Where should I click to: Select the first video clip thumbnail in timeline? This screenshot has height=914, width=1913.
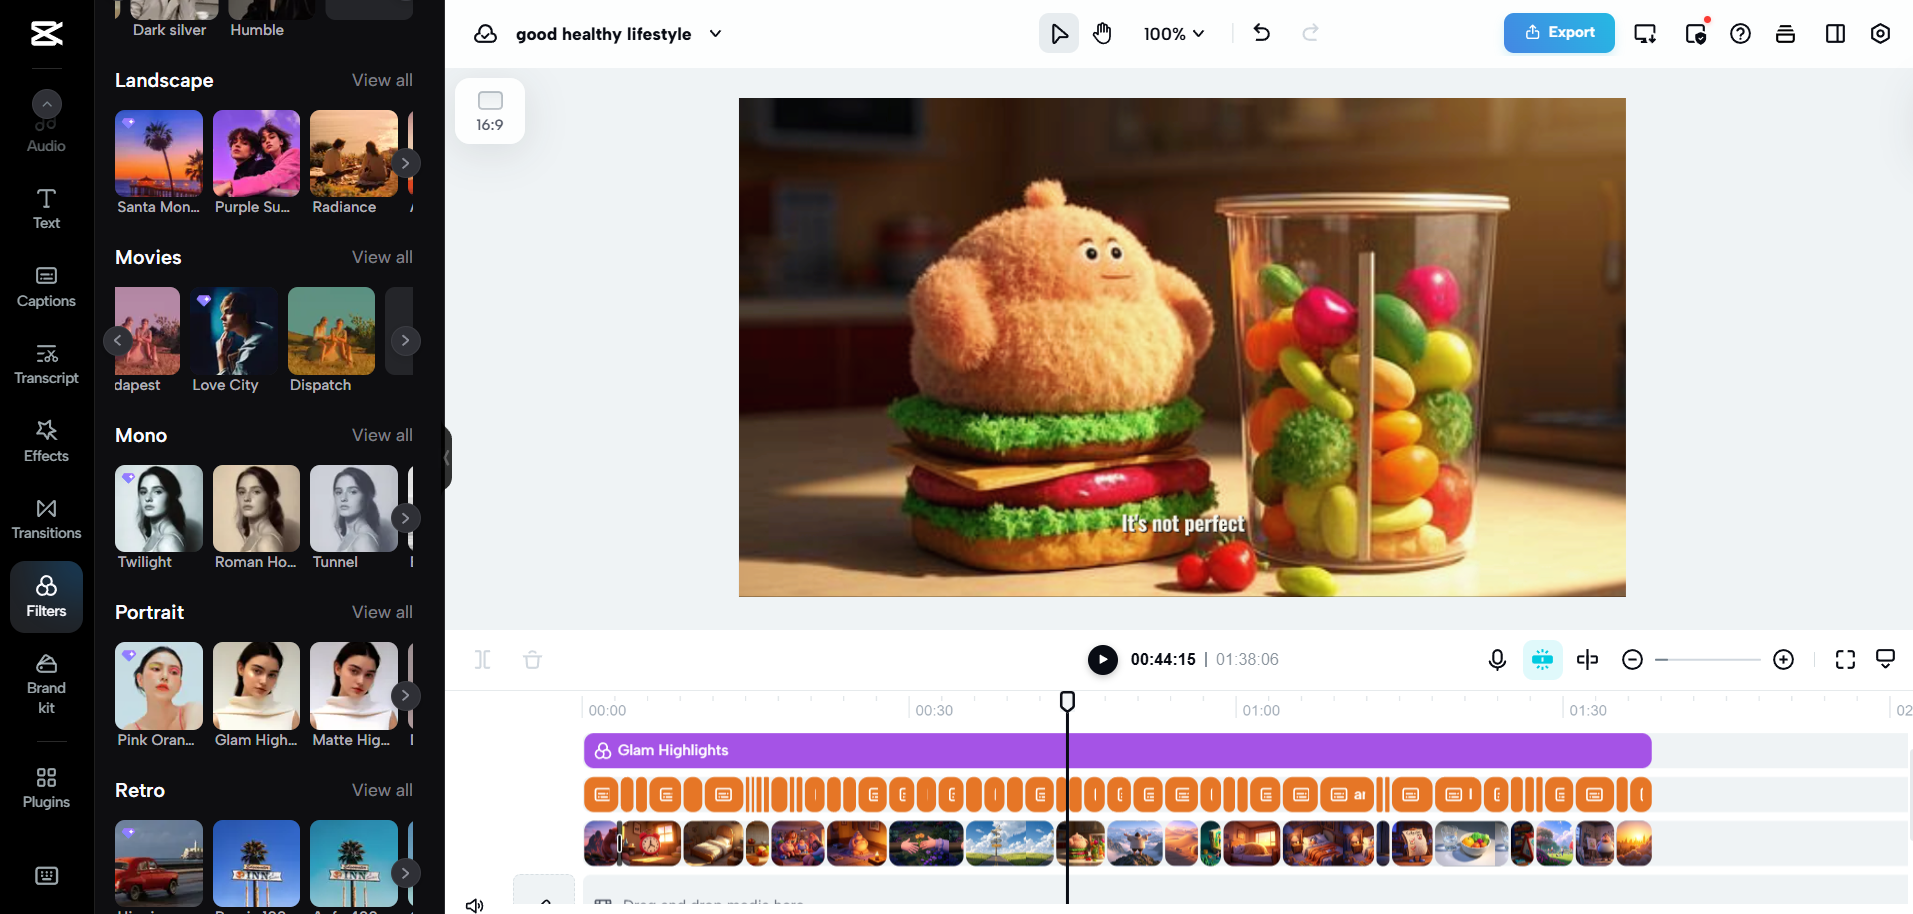point(601,843)
